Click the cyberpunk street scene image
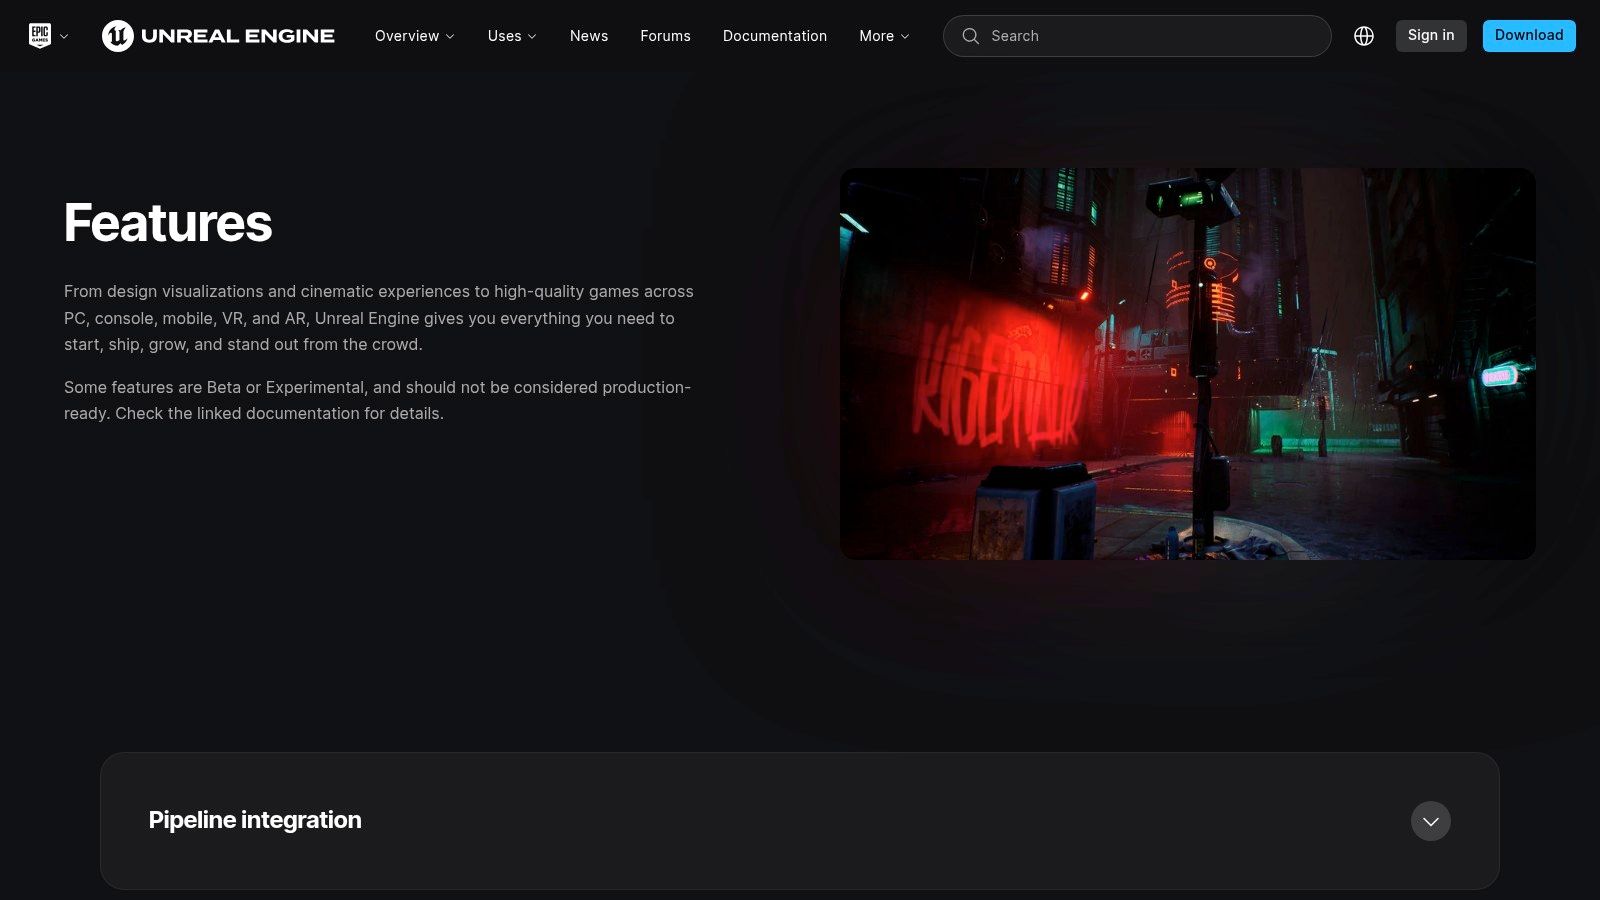The image size is (1600, 900). [x=1188, y=364]
